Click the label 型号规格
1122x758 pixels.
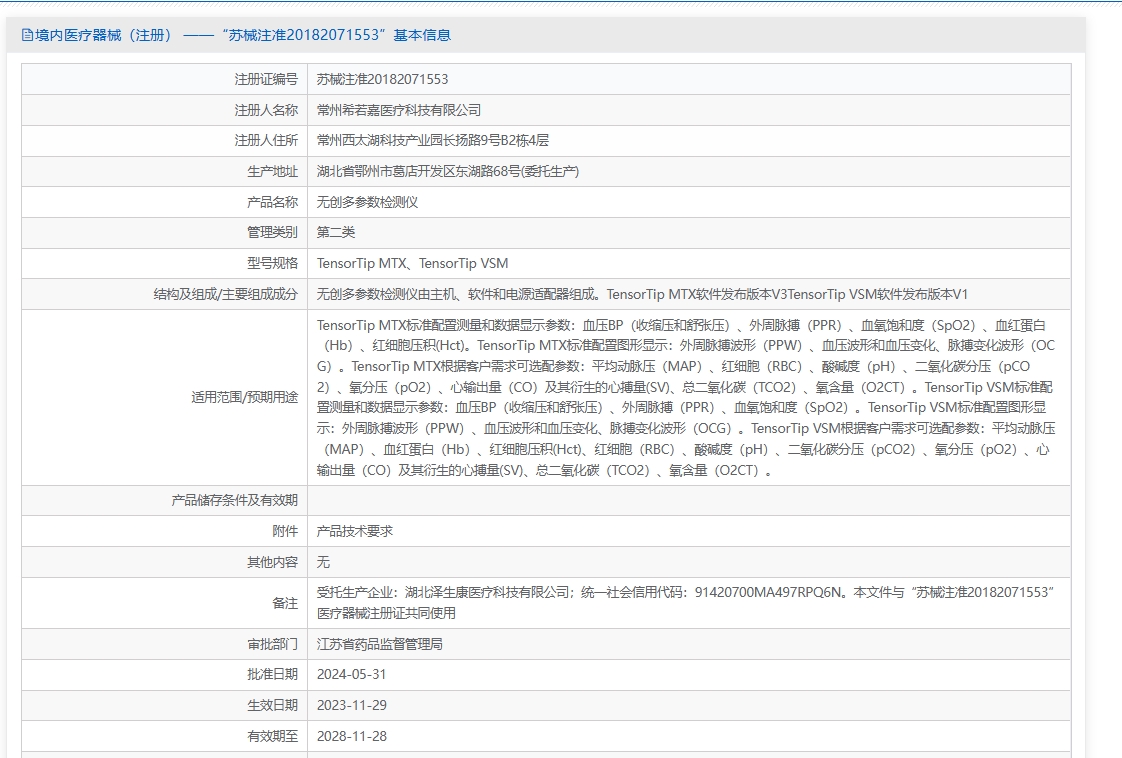tap(273, 263)
